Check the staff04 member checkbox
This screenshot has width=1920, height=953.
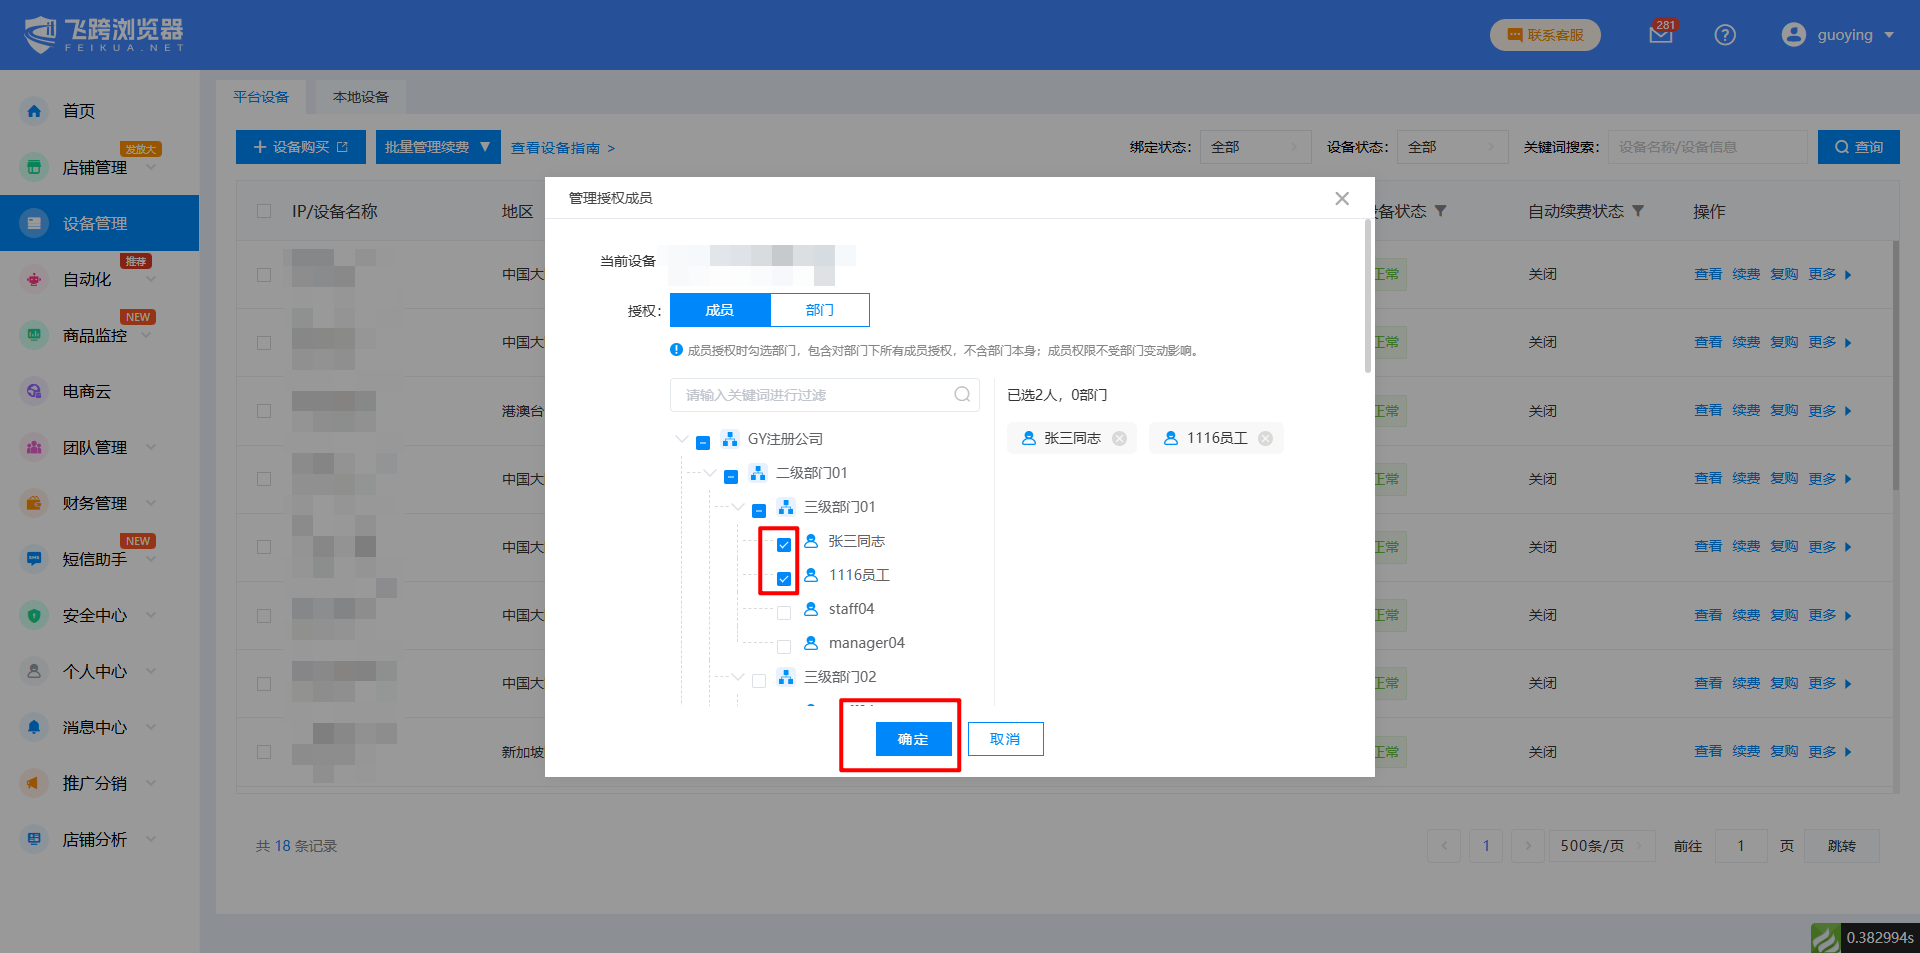point(784,613)
